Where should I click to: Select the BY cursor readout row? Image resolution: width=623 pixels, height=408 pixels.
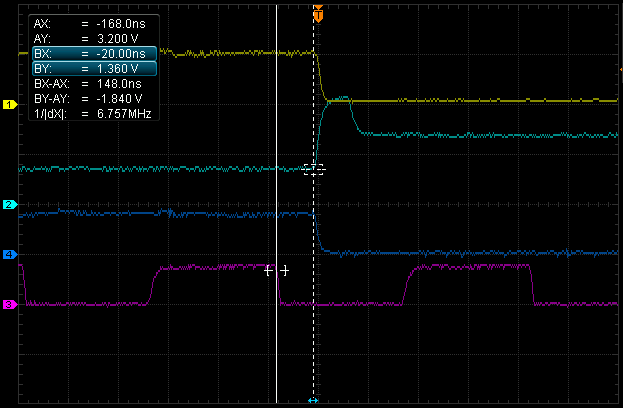(95, 69)
